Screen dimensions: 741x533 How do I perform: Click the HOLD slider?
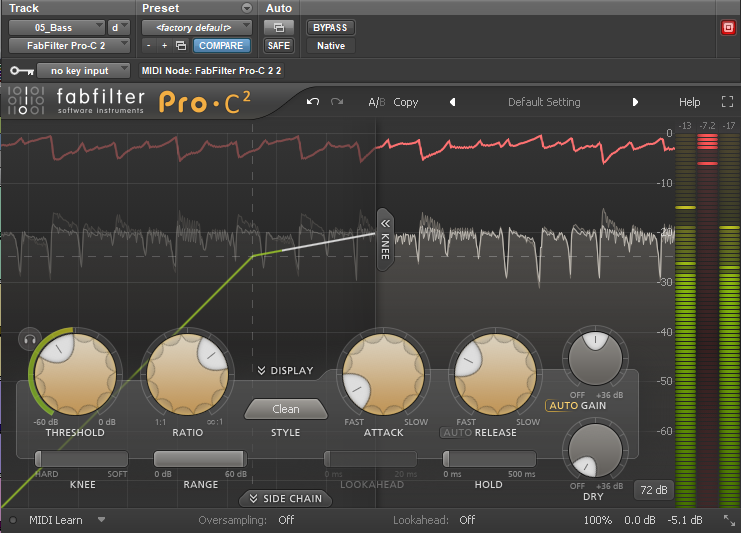489,458
